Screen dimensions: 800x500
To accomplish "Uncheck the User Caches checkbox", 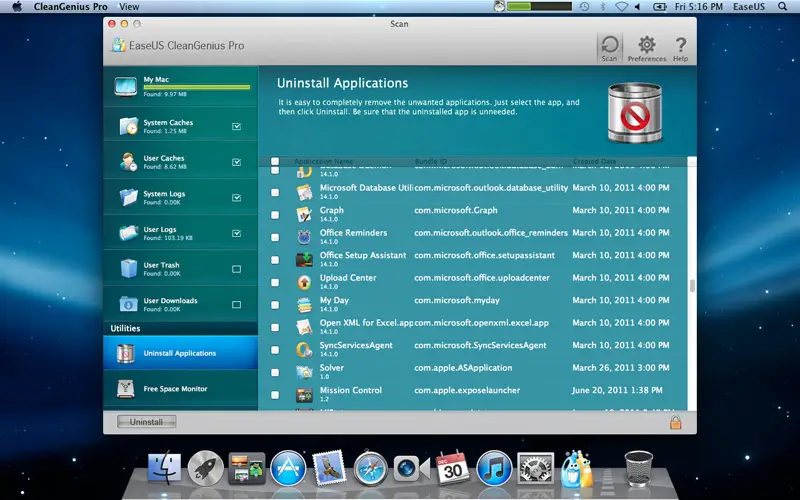I will click(236, 162).
